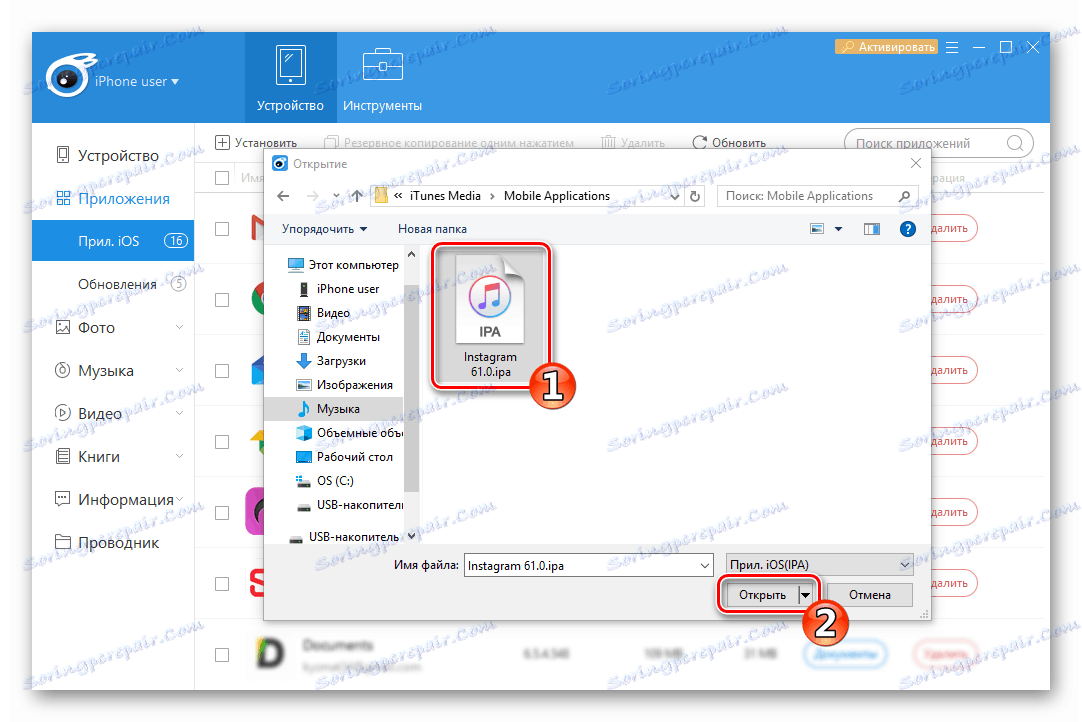Select Объемные объекты in the folder tree

coord(349,433)
